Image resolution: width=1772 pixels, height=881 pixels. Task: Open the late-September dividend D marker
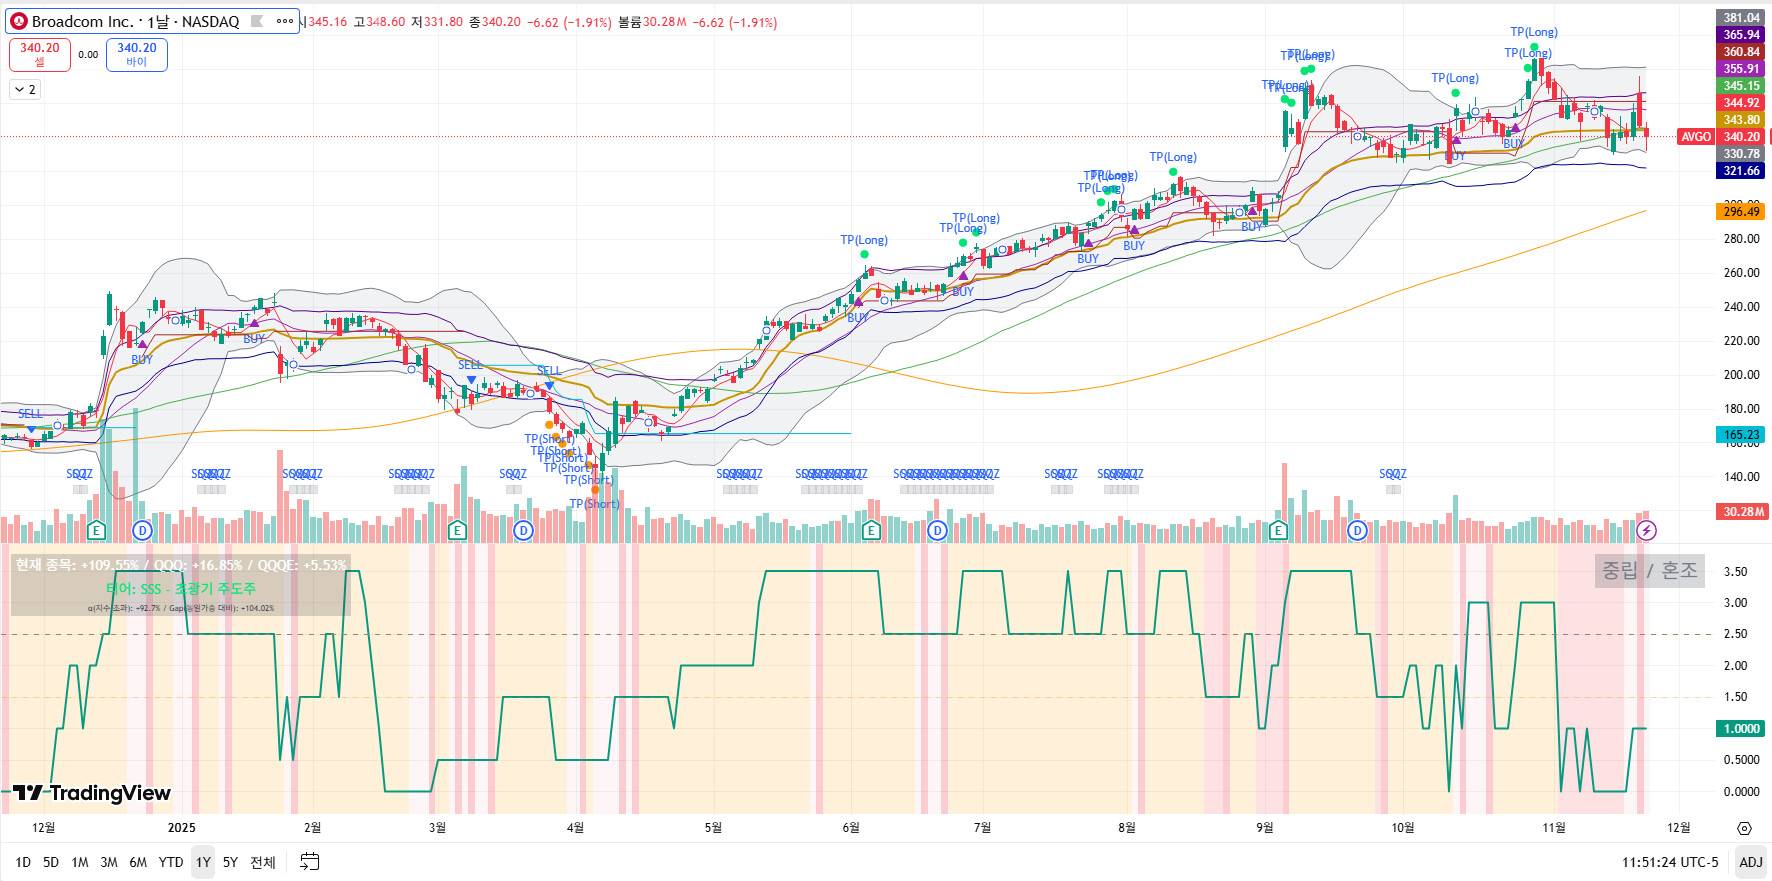coord(1357,530)
